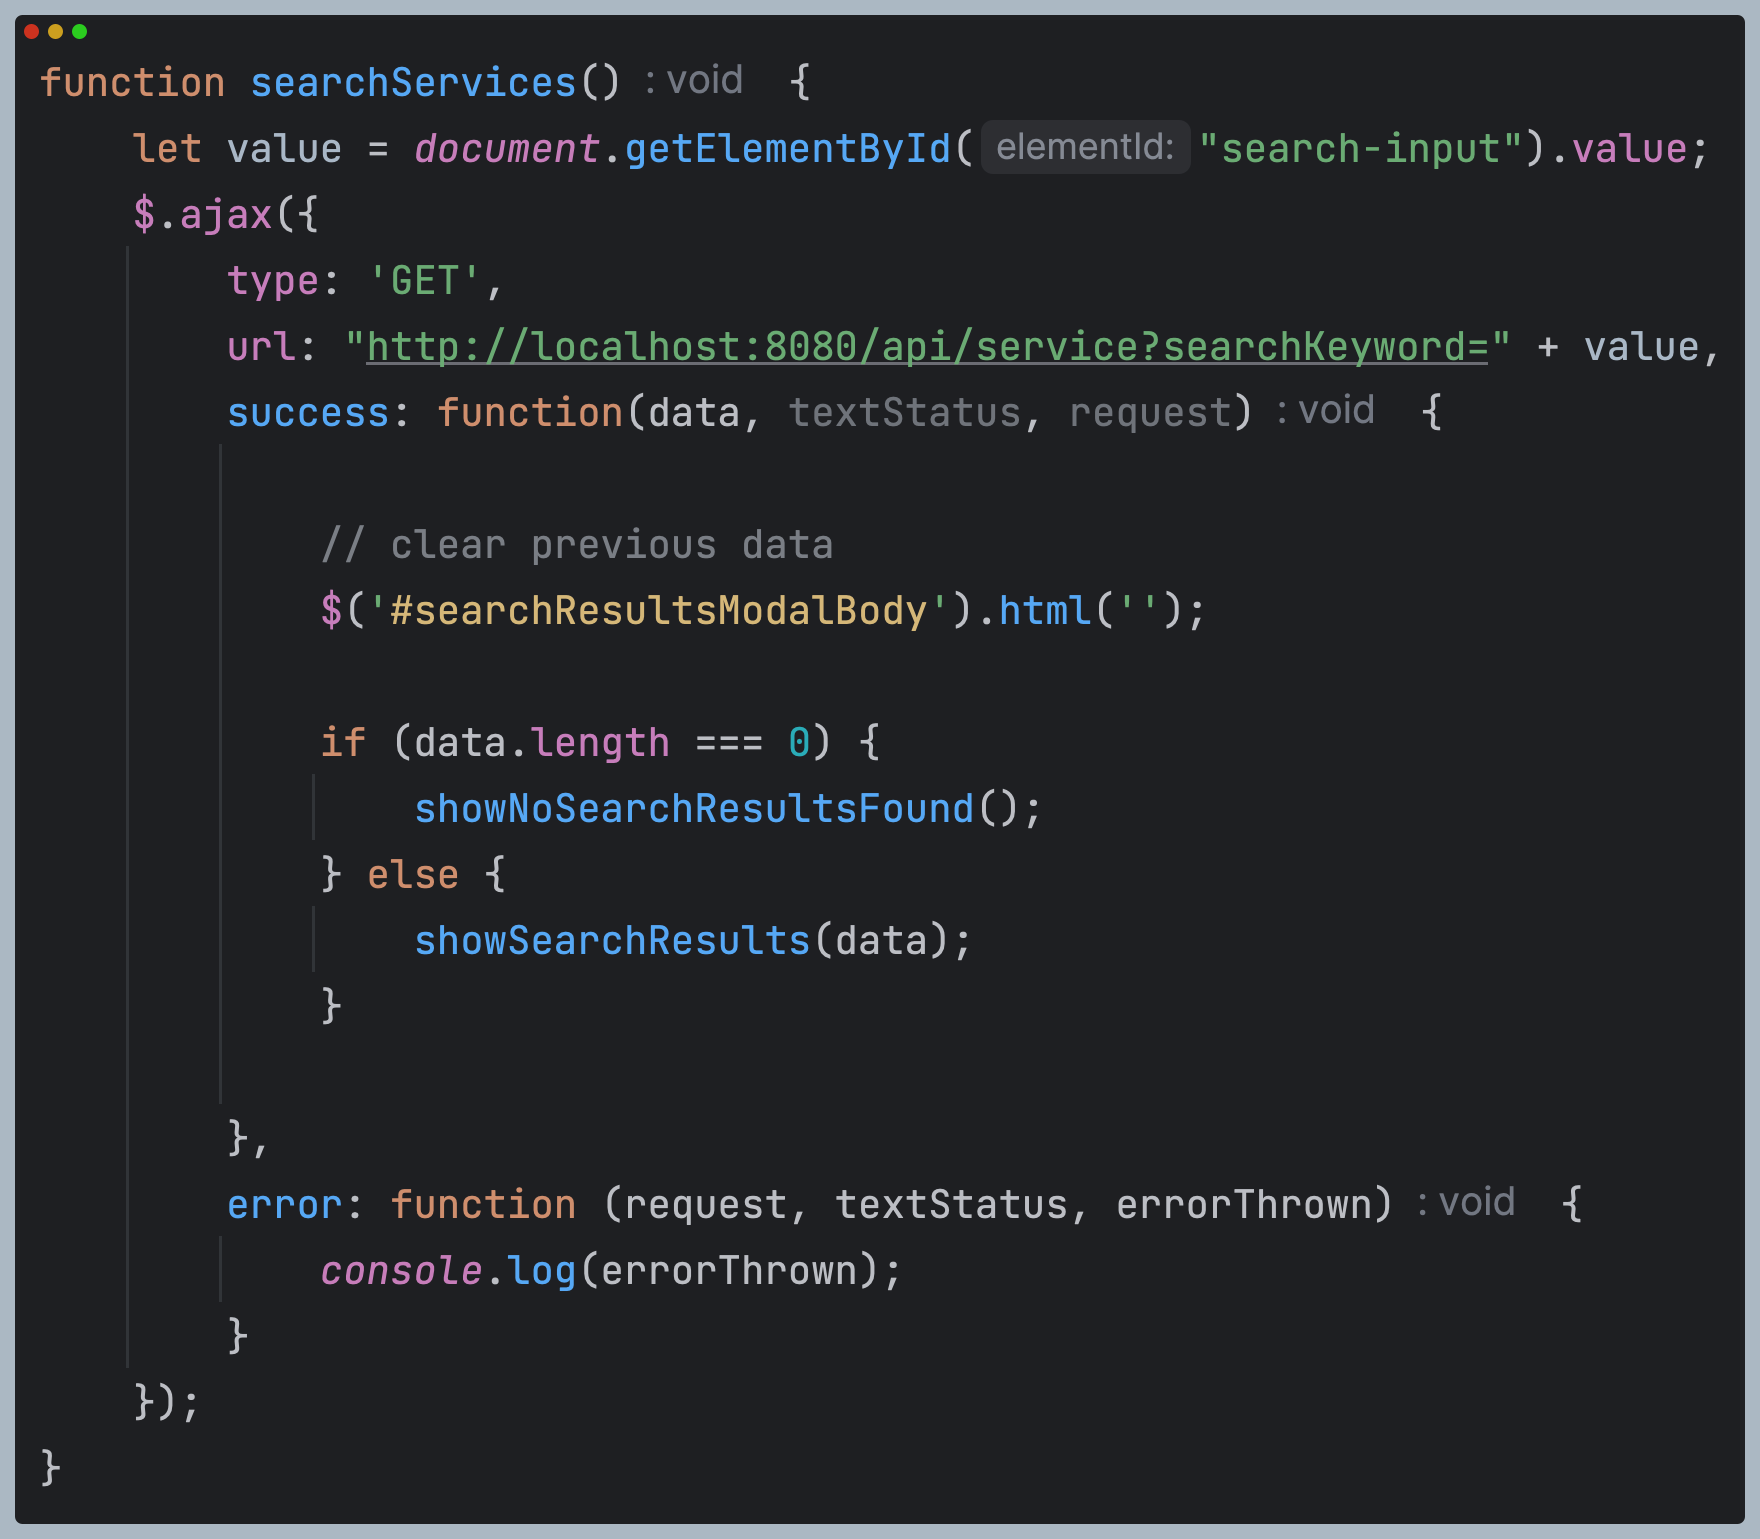Click the red close window dot
1760x1539 pixels.
(31, 32)
